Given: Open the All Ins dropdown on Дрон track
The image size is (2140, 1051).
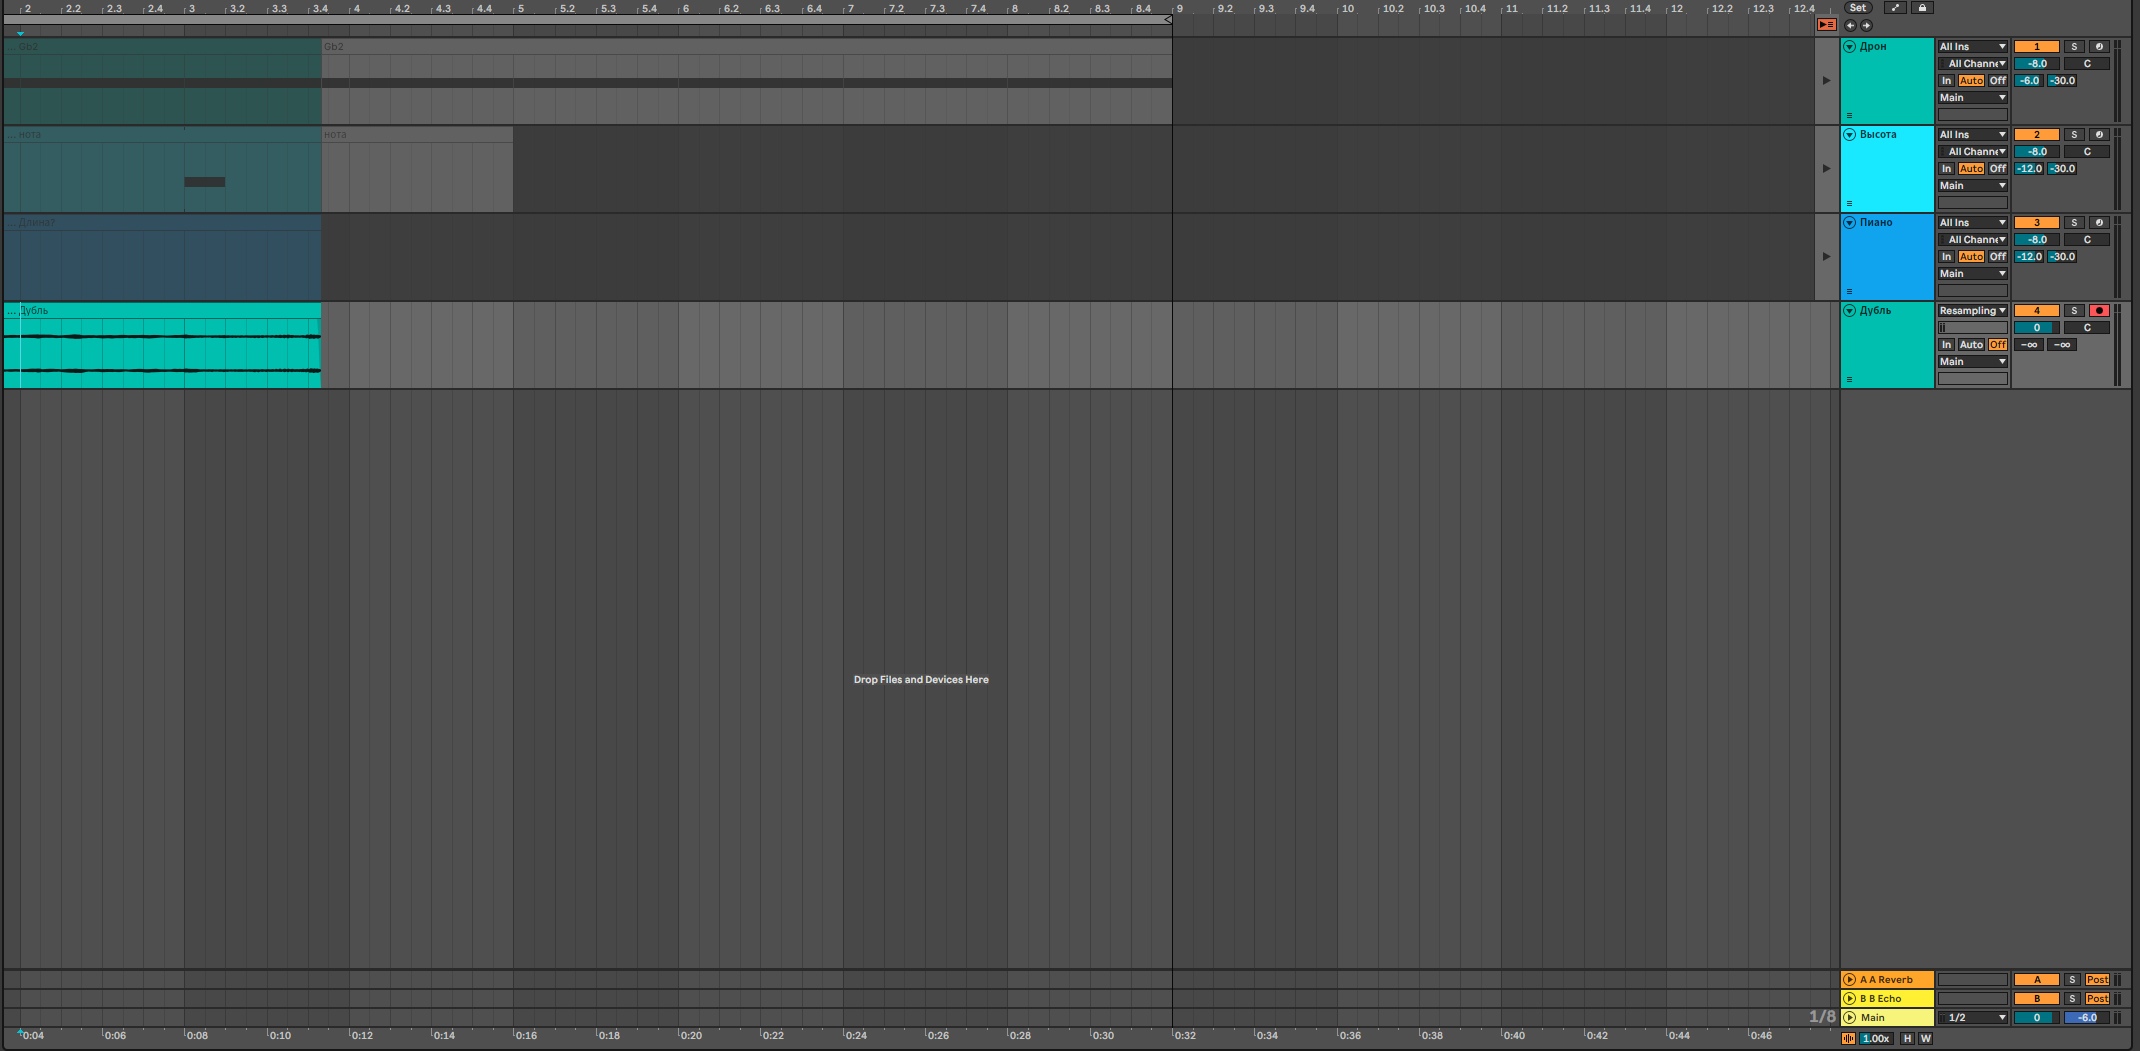Looking at the screenshot, I should tap(1973, 47).
